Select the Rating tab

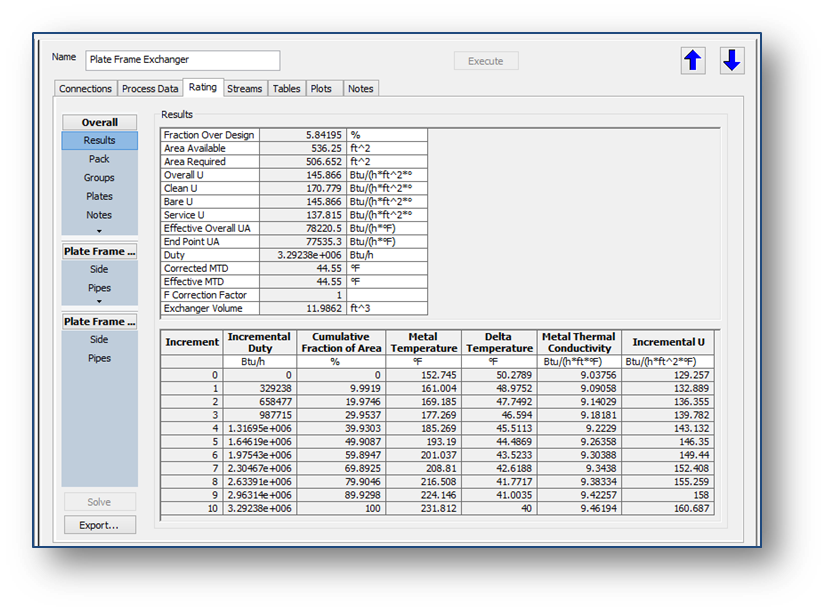point(203,87)
